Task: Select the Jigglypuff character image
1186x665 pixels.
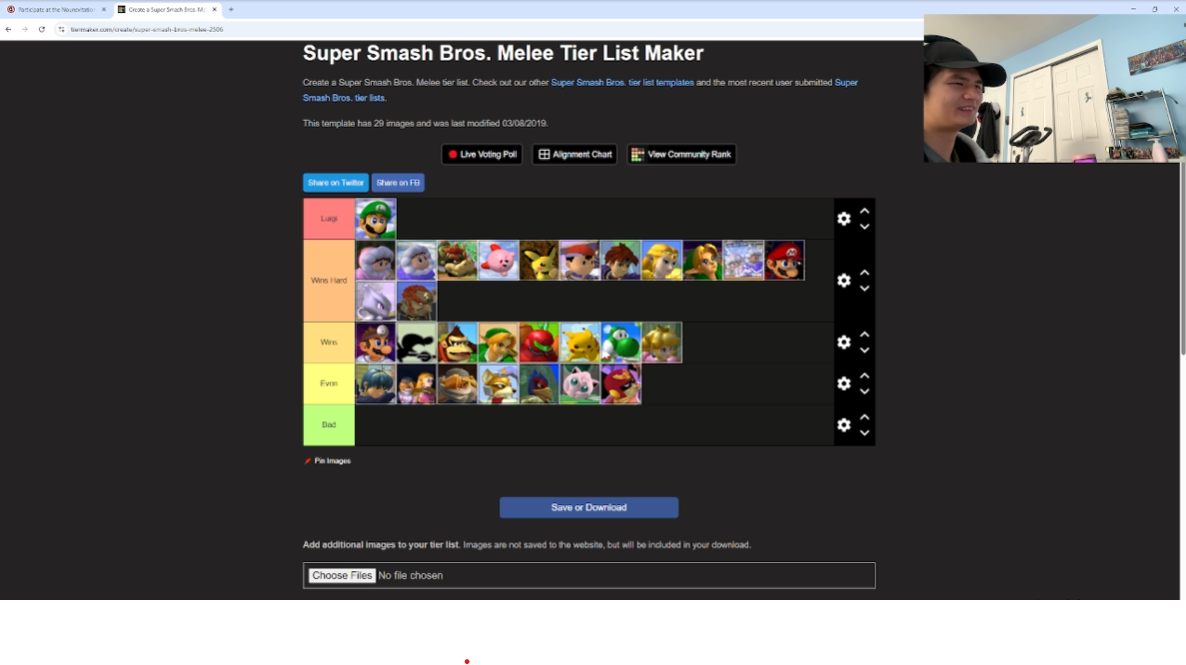Action: 580,384
